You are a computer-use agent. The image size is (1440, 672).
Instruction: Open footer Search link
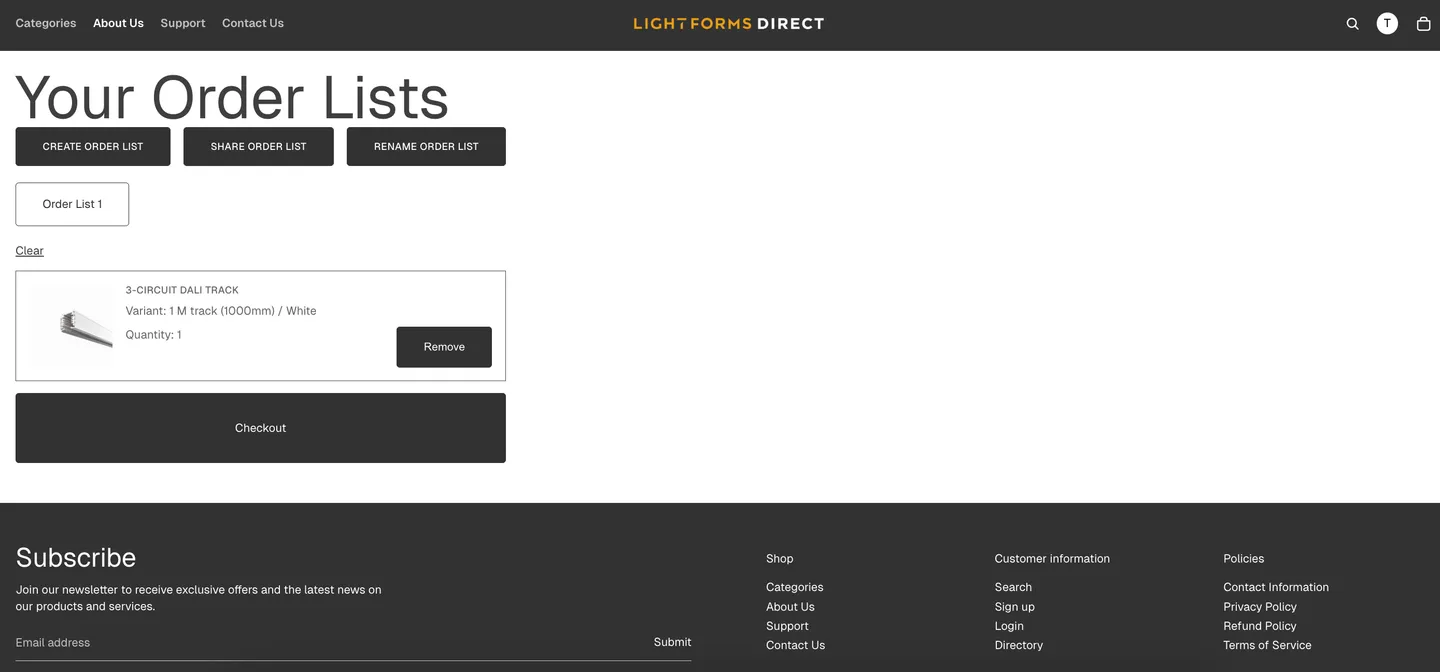(1013, 587)
